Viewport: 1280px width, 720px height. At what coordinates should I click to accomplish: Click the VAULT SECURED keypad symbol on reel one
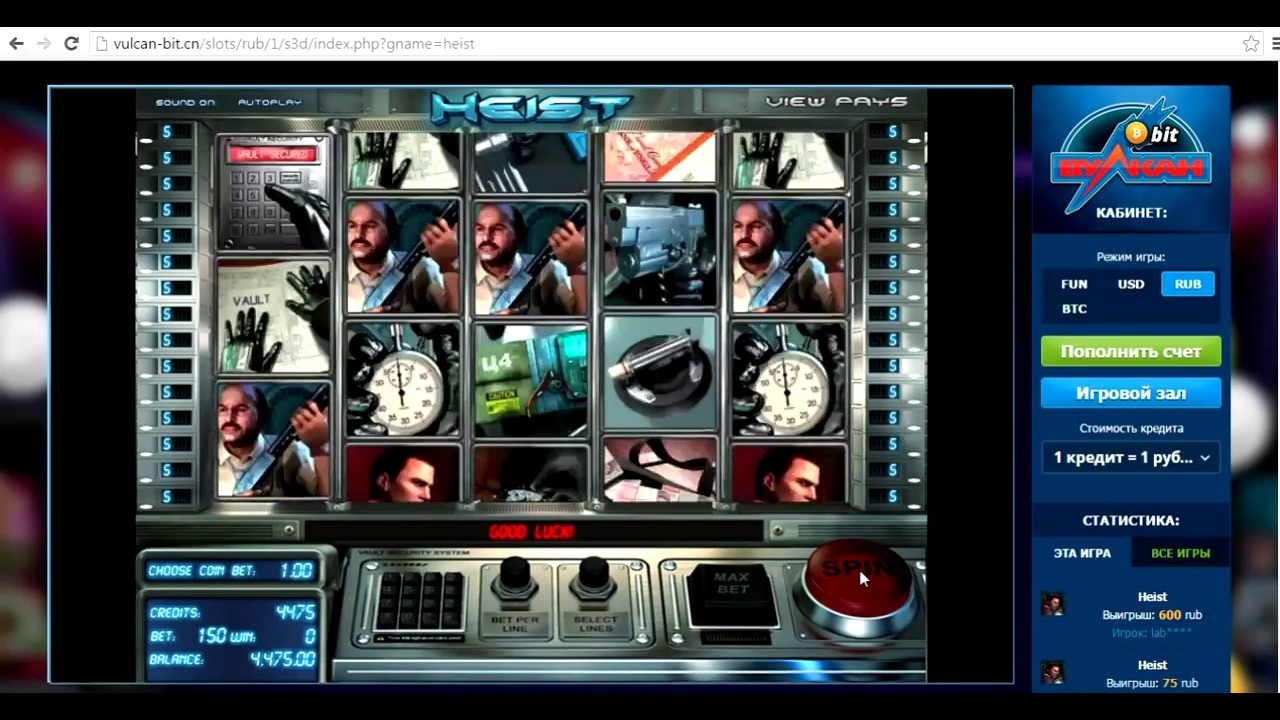click(273, 193)
